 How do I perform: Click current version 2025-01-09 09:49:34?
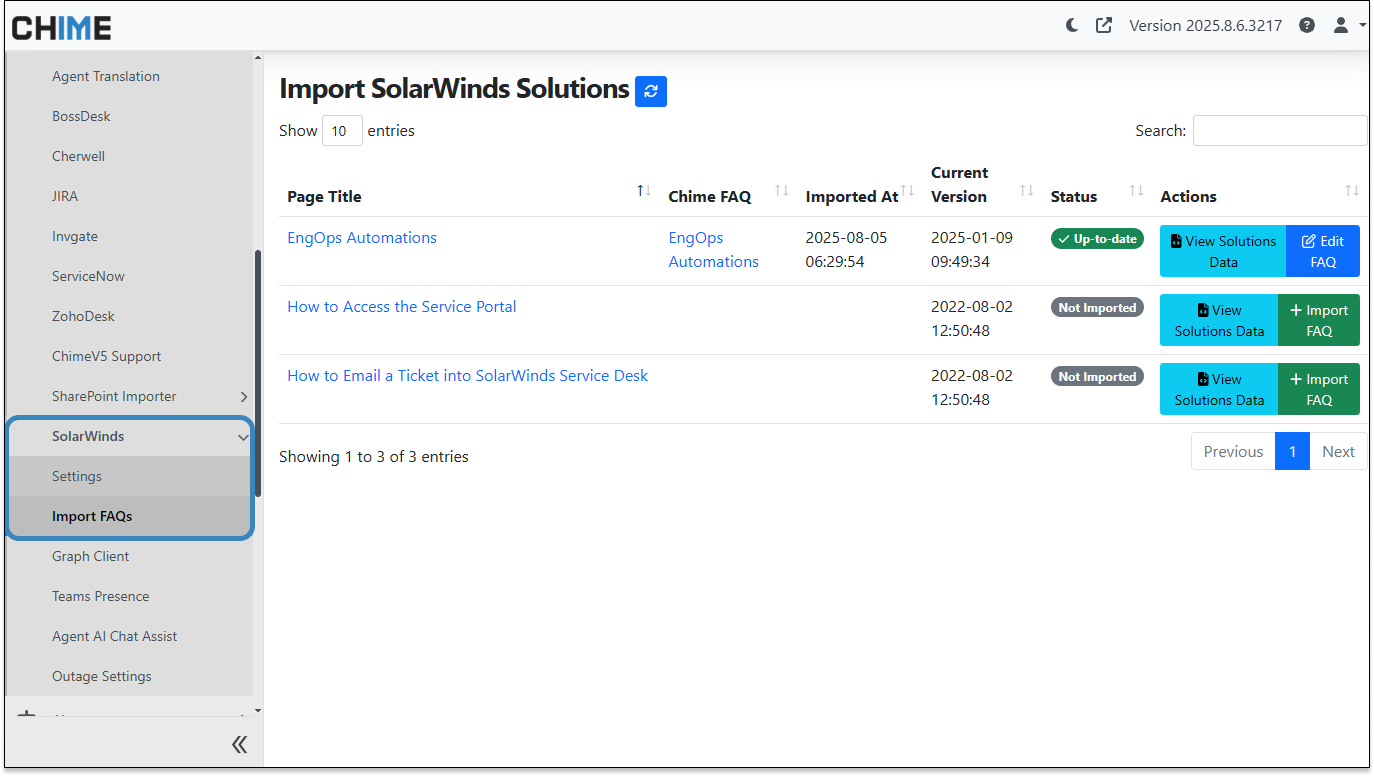coord(972,250)
